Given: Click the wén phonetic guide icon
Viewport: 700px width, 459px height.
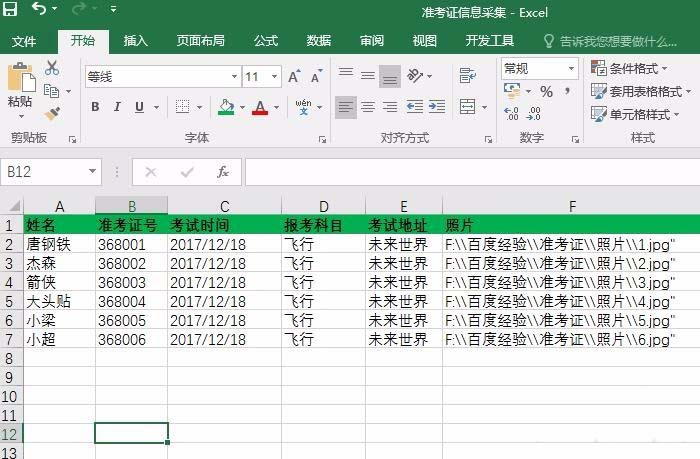Looking at the screenshot, I should click(x=304, y=107).
